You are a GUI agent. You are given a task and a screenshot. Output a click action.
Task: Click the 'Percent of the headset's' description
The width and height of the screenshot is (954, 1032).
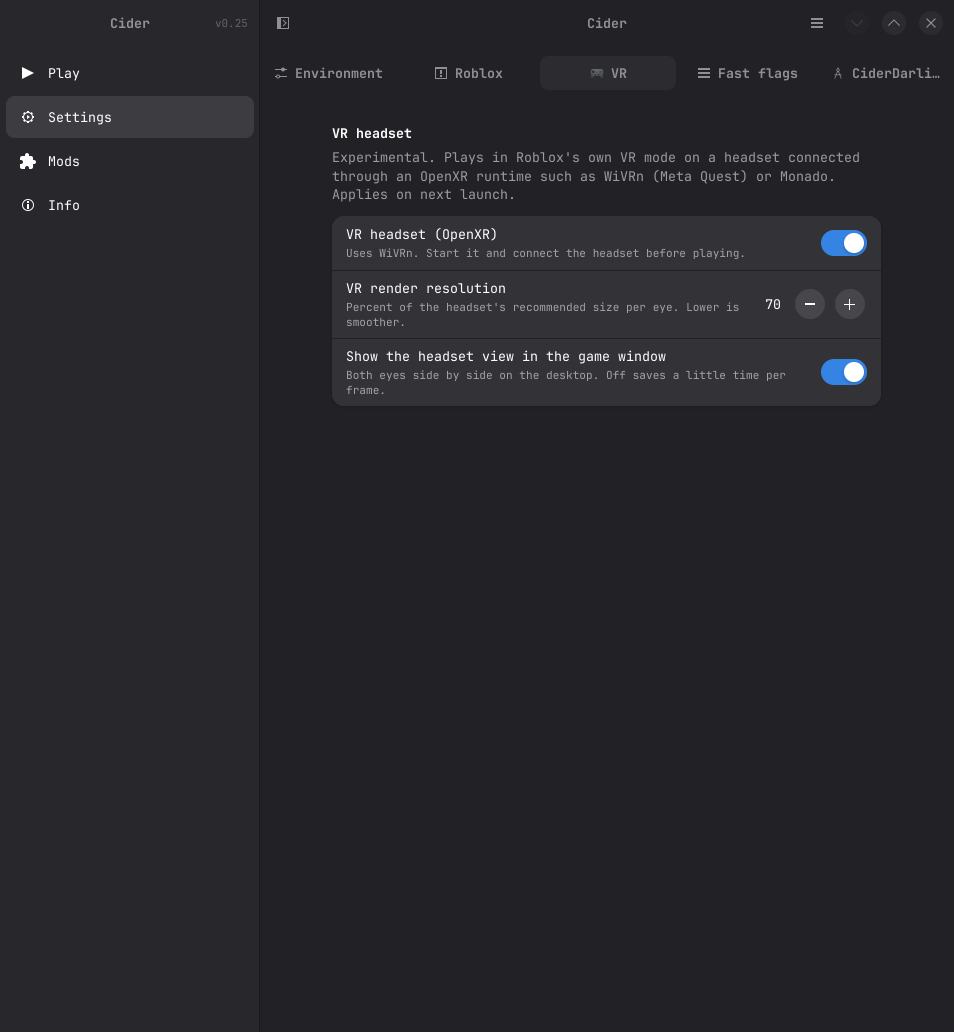tap(543, 315)
